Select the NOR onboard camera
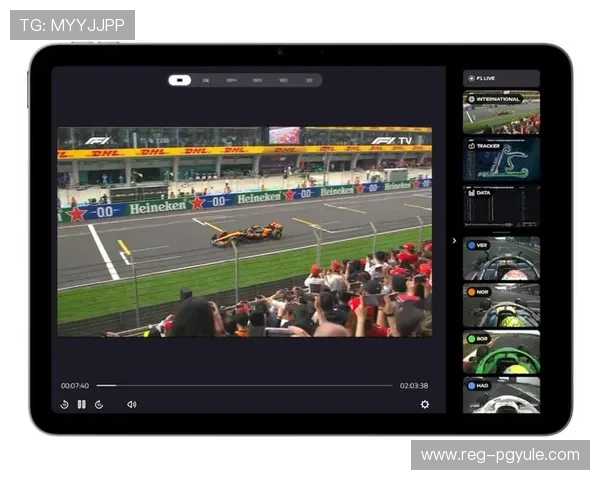 pyautogui.click(x=501, y=305)
